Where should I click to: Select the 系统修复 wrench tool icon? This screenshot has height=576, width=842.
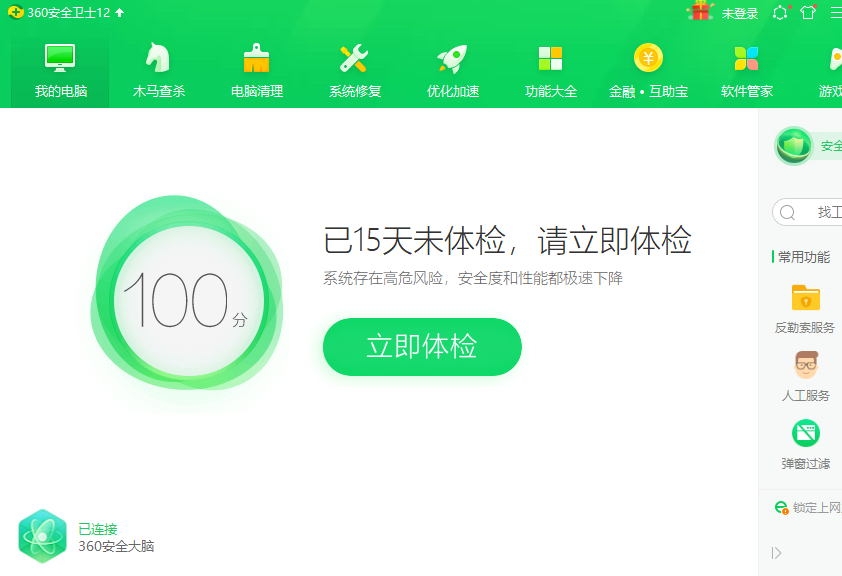(x=355, y=70)
